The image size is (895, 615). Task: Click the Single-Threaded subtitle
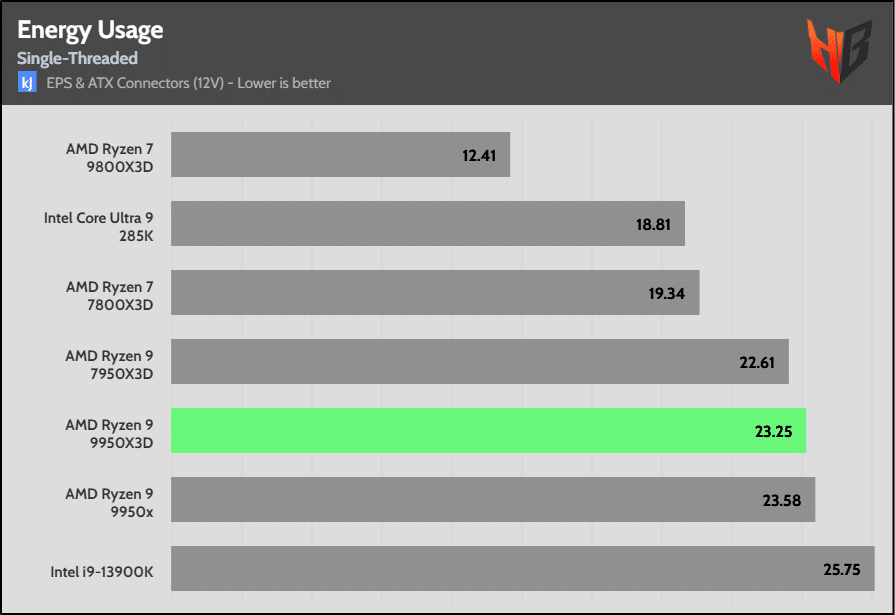pos(77,59)
